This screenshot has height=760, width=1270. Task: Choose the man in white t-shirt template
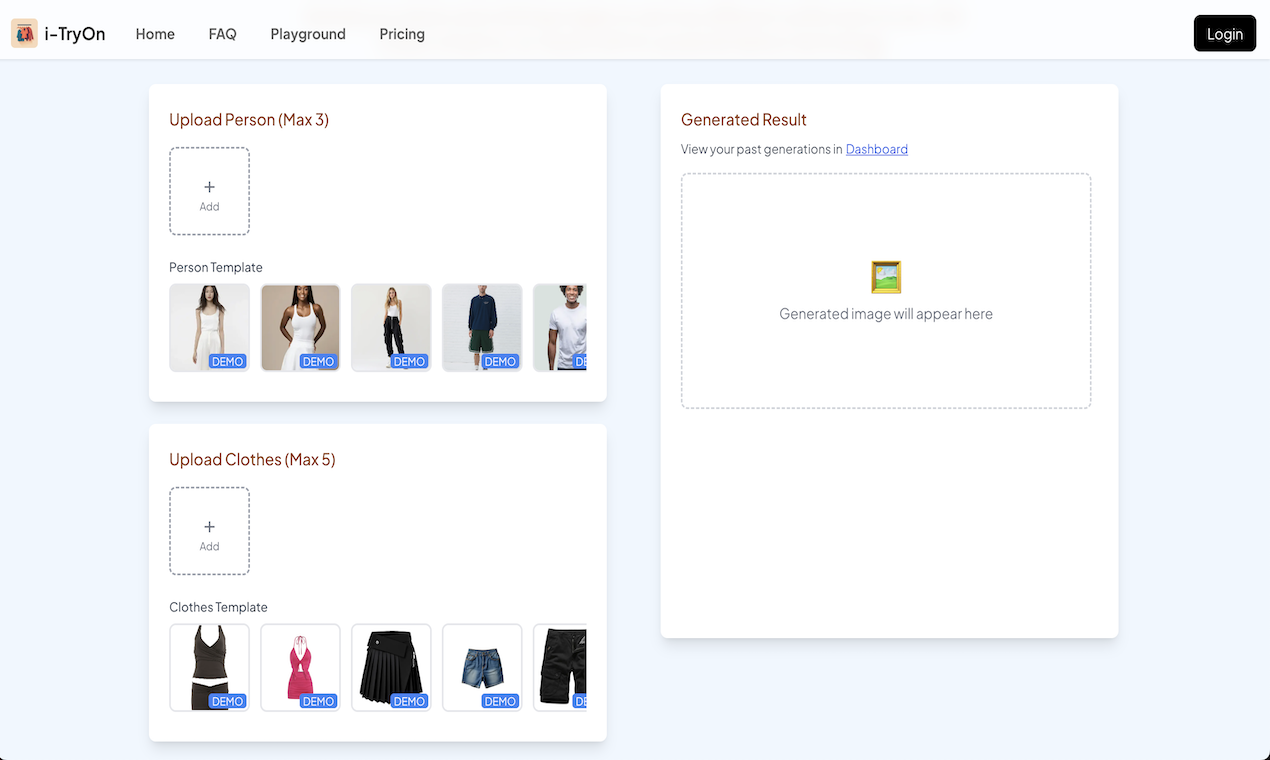coord(561,327)
